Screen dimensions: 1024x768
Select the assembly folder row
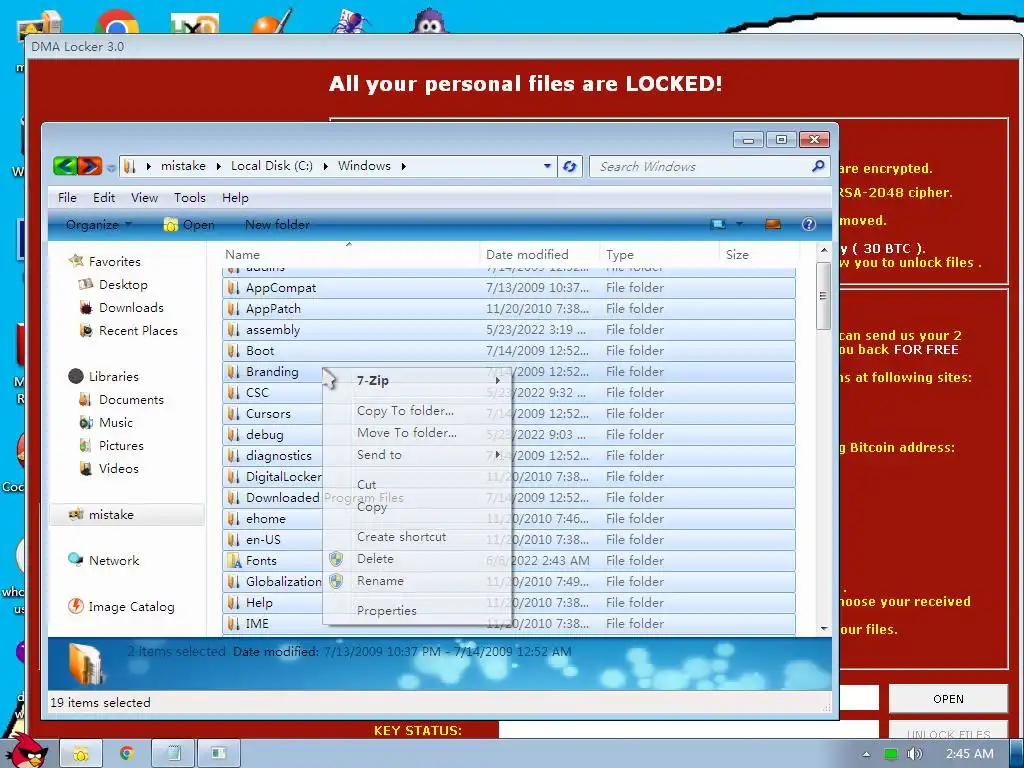(x=509, y=330)
